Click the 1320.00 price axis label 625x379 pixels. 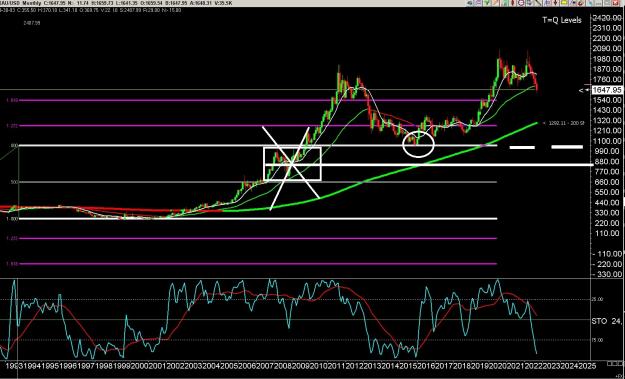point(607,120)
